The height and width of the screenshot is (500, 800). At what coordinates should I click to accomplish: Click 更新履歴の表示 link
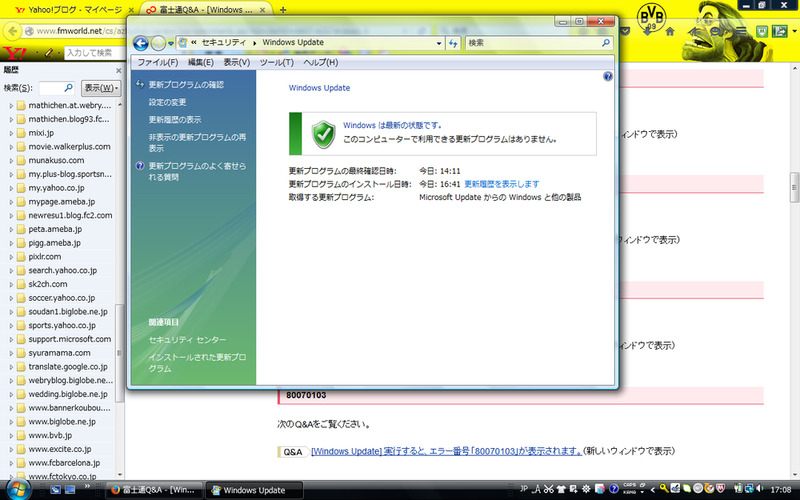click(x=175, y=119)
